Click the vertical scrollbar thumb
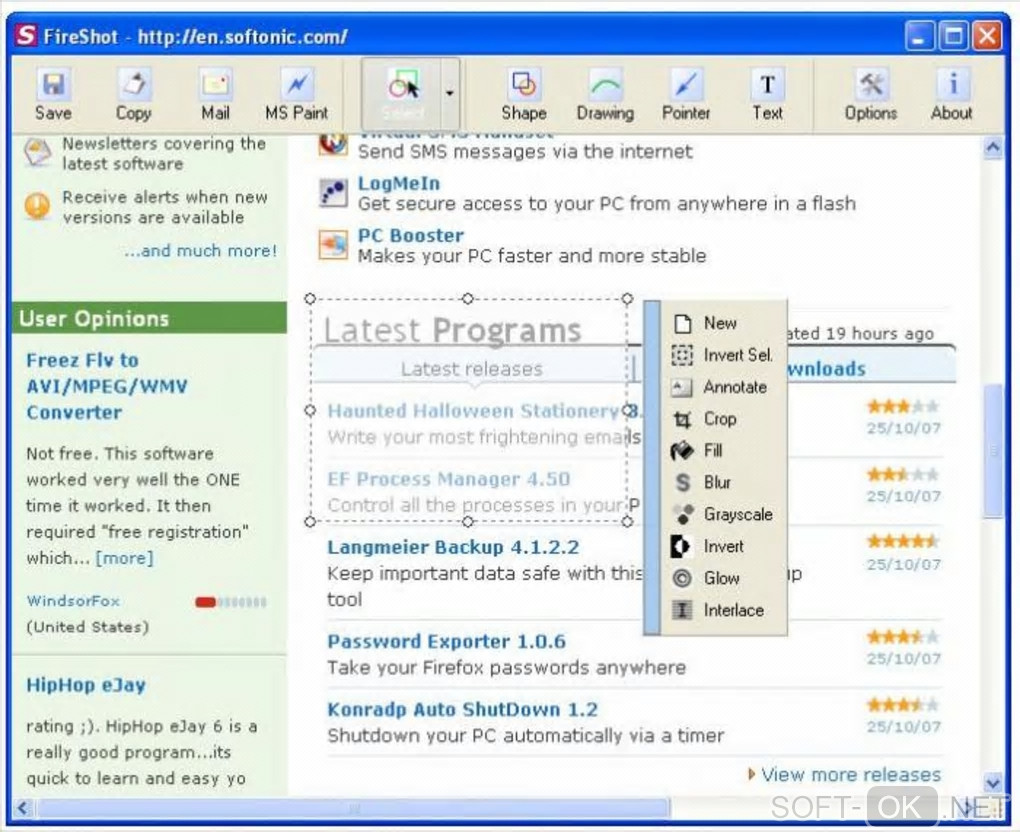Screen dimensions: 1020x832 (993, 451)
